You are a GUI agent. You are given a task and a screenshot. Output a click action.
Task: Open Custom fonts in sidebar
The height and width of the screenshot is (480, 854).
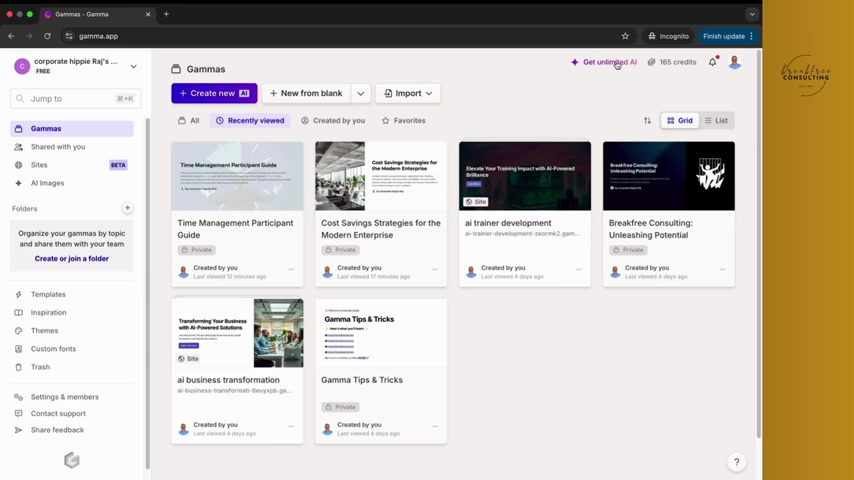pyautogui.click(x=72, y=349)
